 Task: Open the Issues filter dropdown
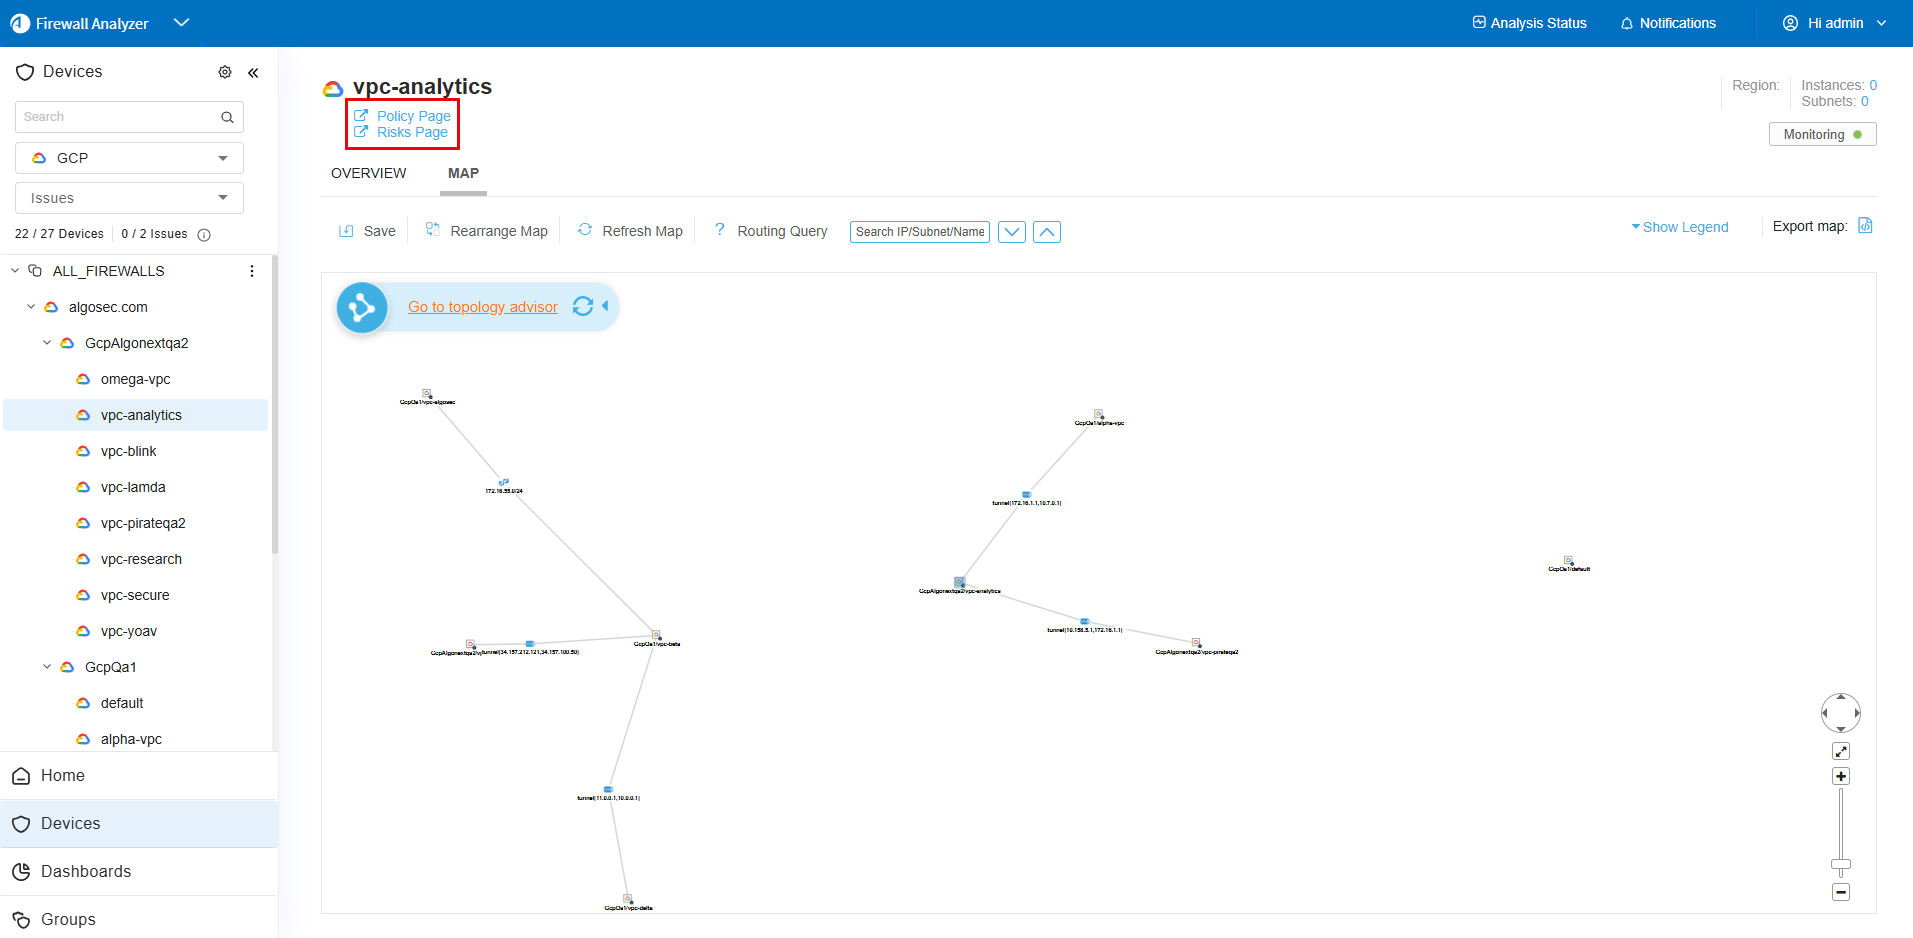coord(129,198)
